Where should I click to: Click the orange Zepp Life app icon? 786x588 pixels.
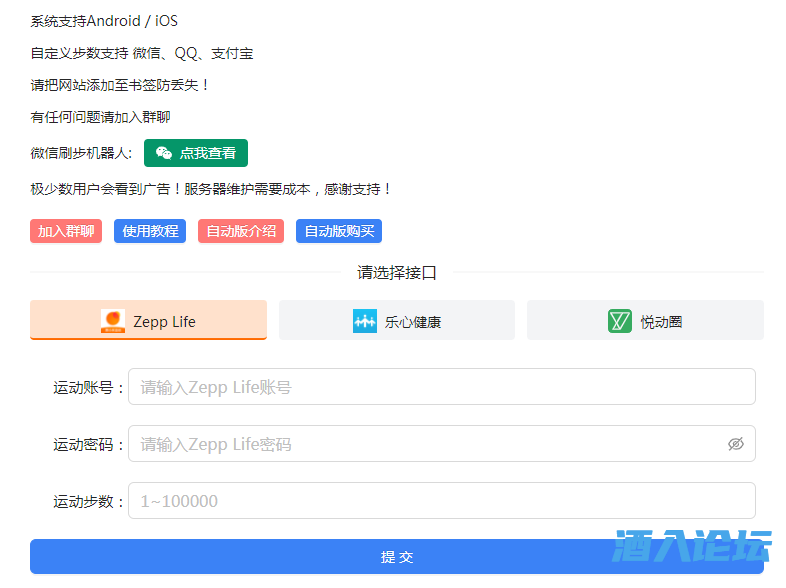pos(113,321)
